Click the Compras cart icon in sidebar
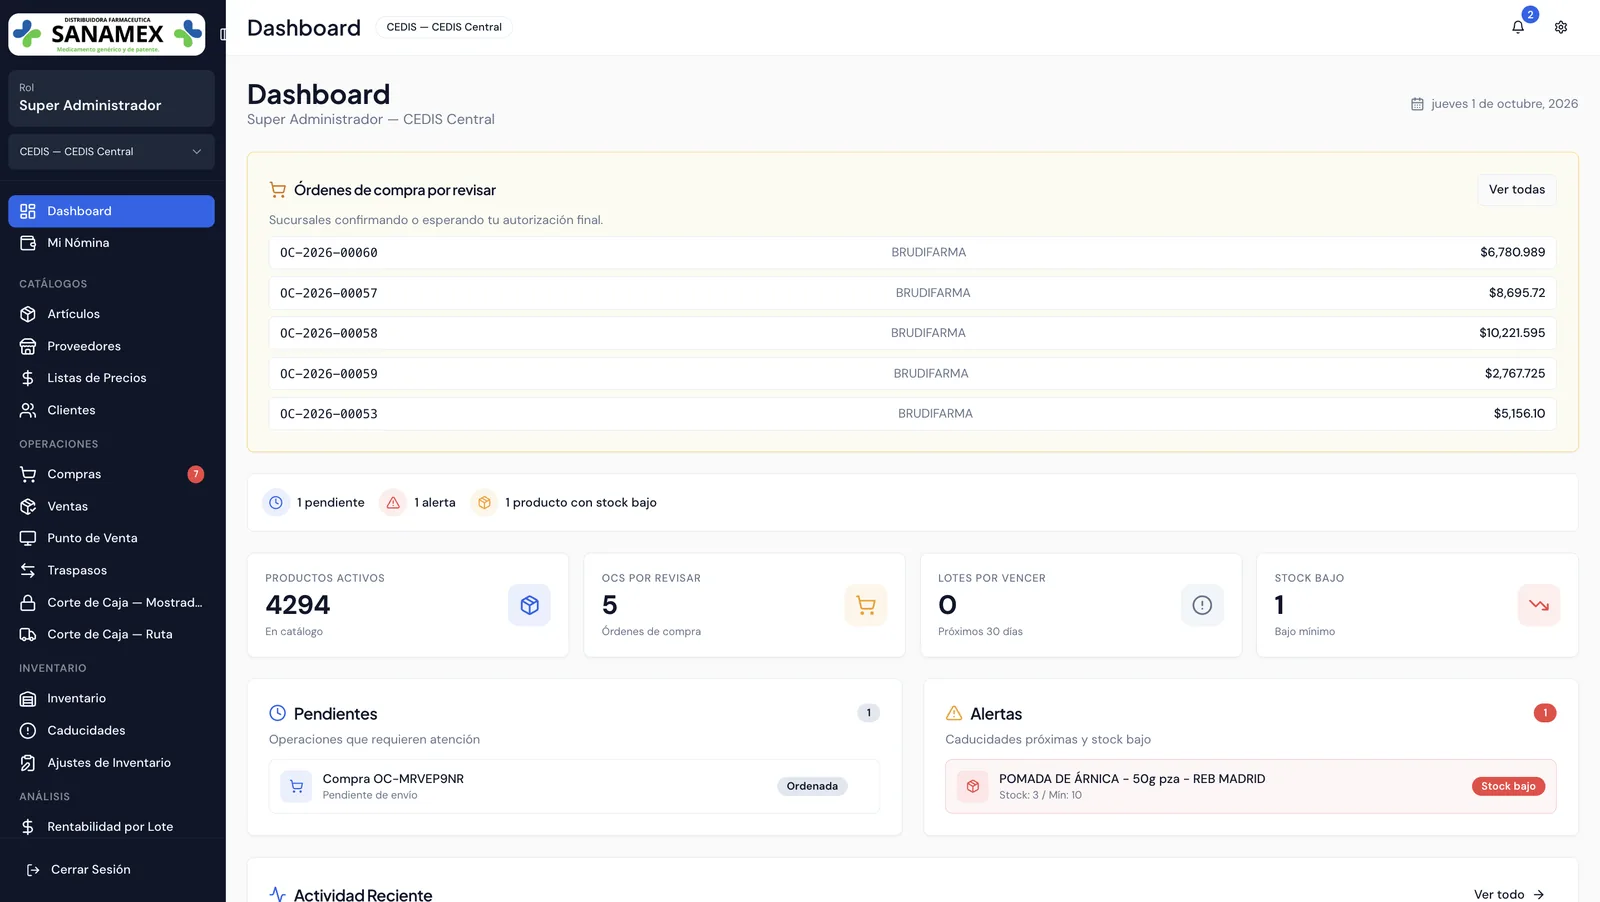 28,474
